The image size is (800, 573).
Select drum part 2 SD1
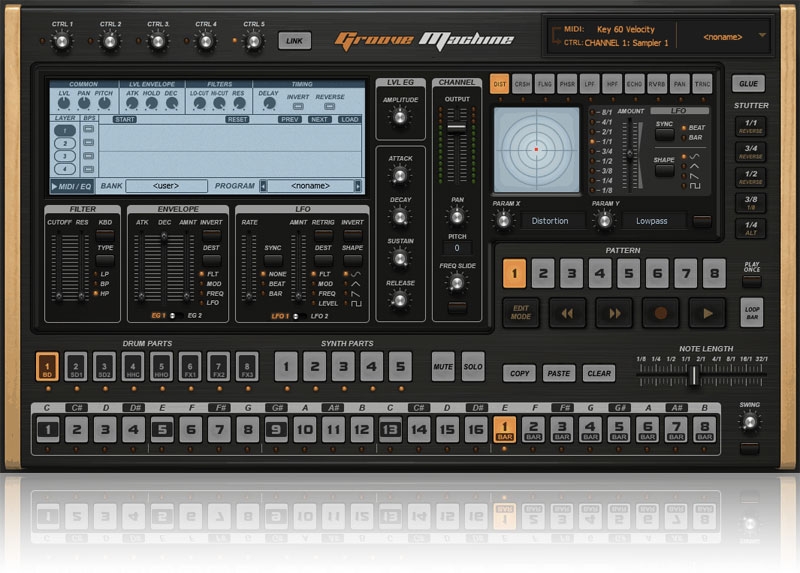(x=76, y=366)
